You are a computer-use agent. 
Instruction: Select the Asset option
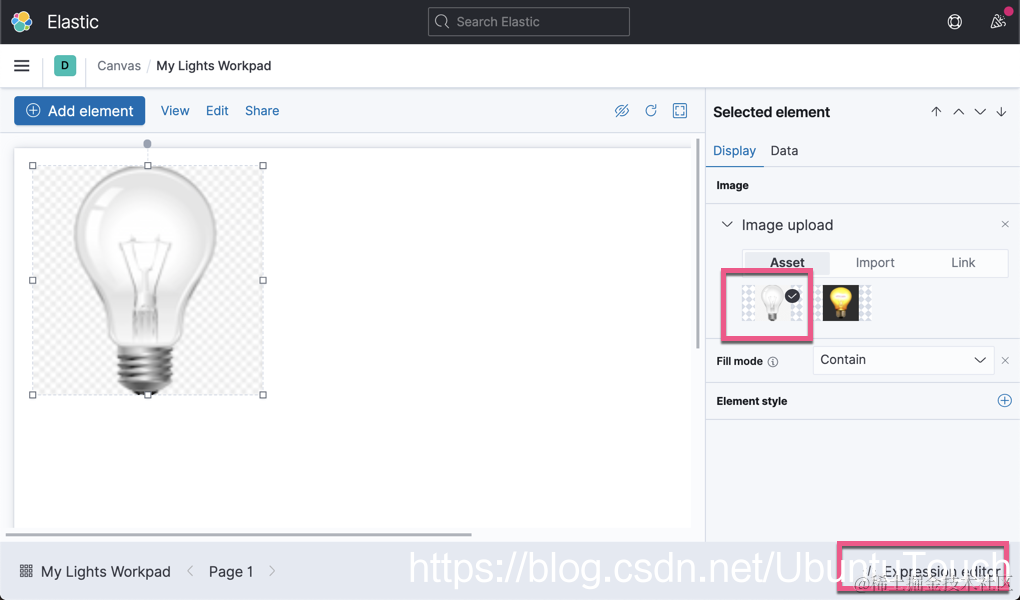tap(787, 262)
